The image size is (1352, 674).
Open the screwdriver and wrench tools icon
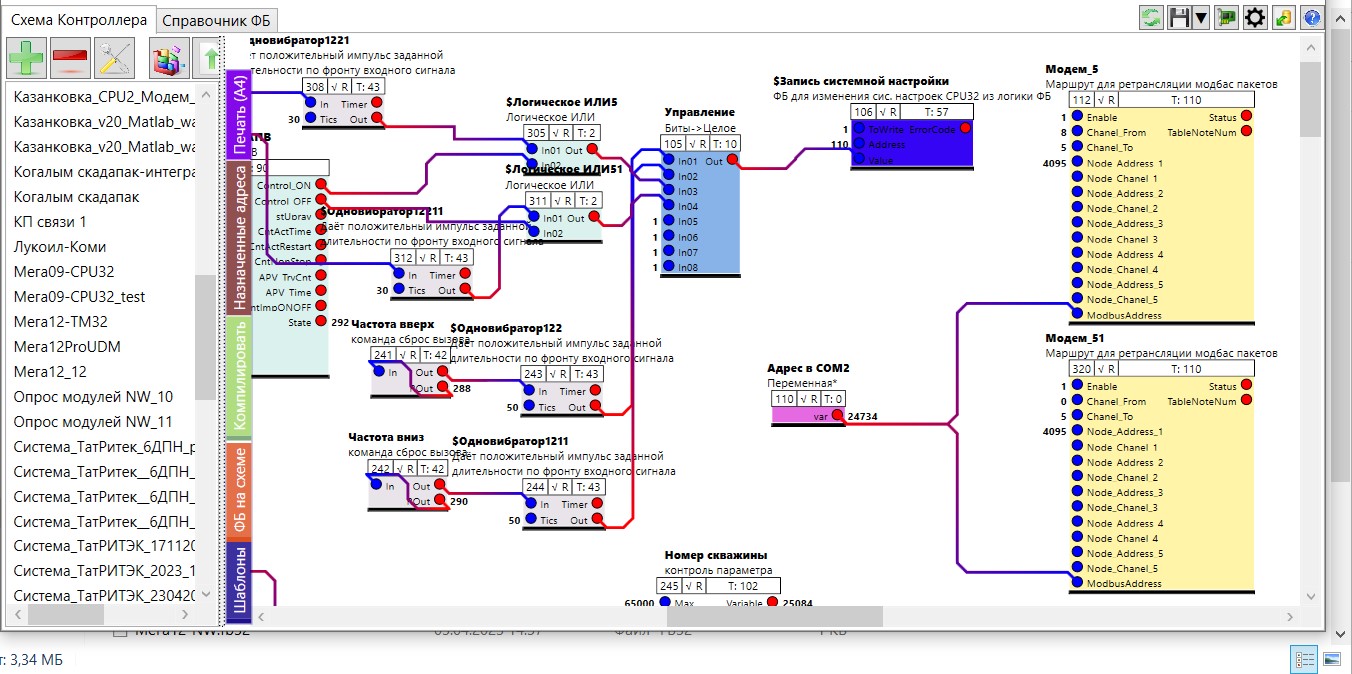pyautogui.click(x=114, y=59)
